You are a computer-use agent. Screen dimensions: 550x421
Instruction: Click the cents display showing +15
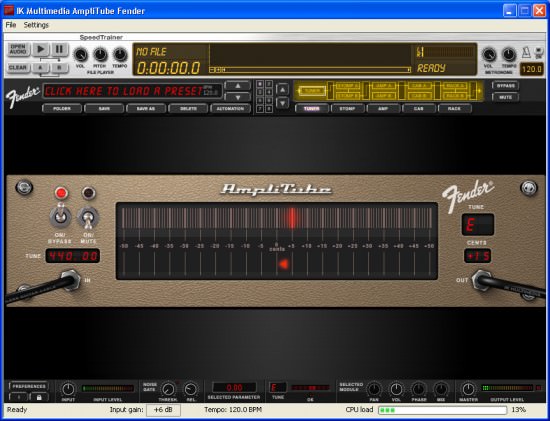click(478, 256)
